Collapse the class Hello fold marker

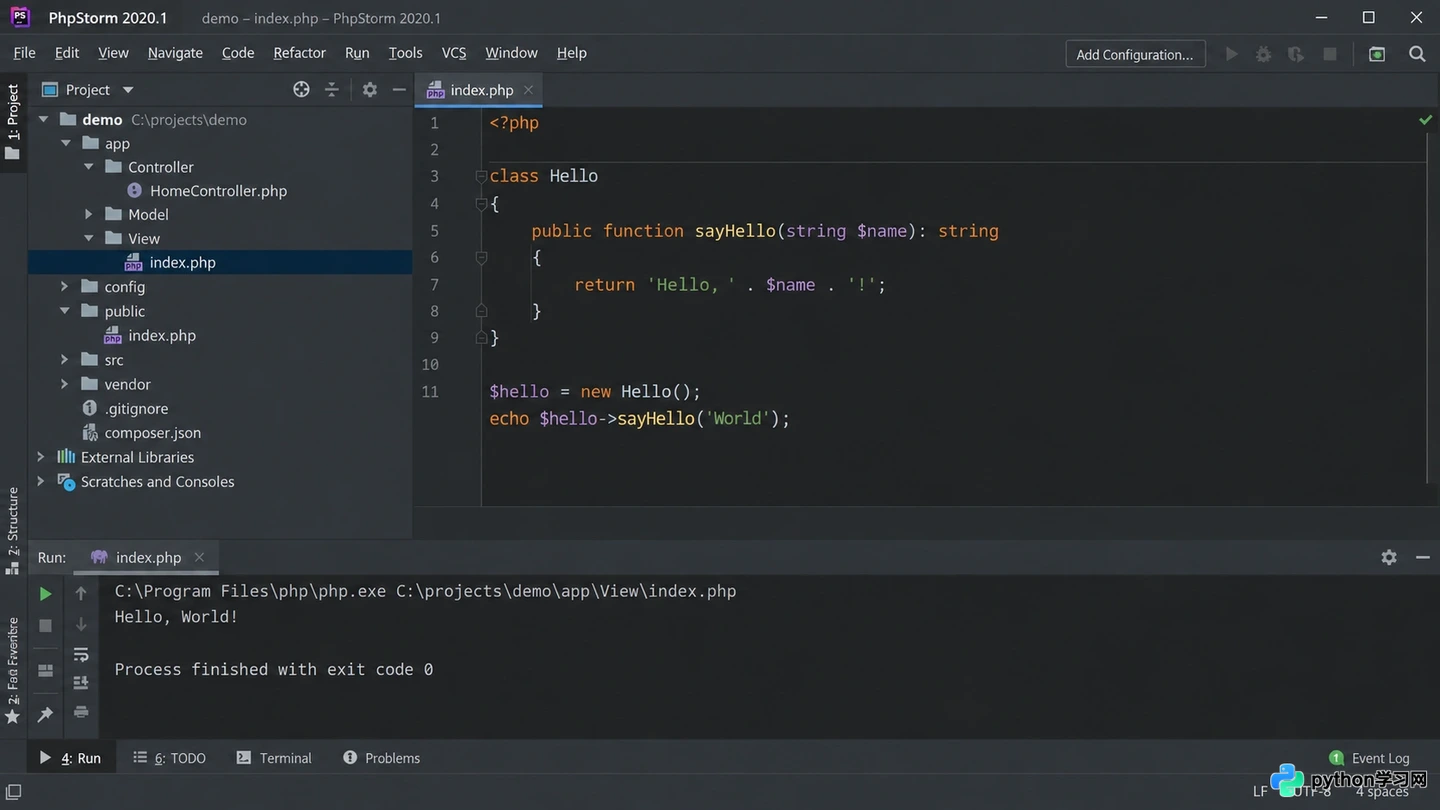[x=481, y=176]
